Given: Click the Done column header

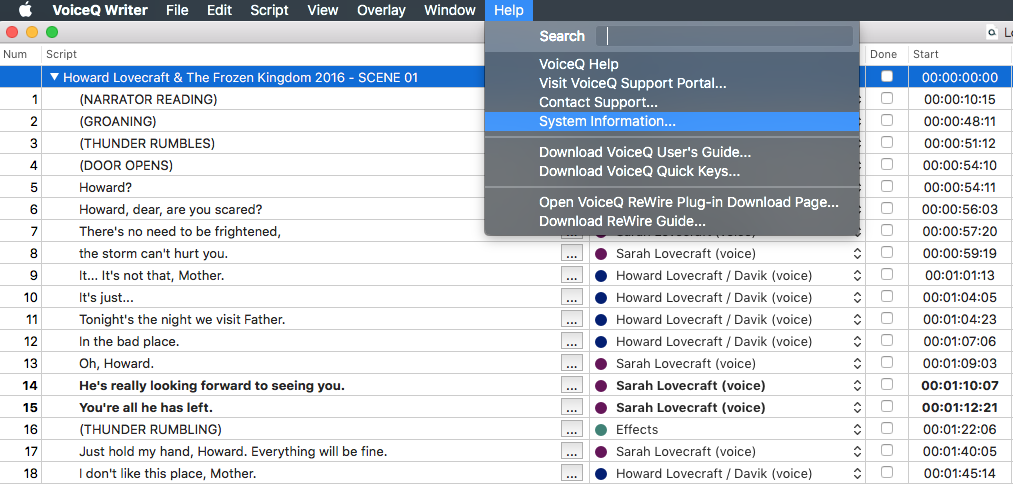Looking at the screenshot, I should pos(883,54).
